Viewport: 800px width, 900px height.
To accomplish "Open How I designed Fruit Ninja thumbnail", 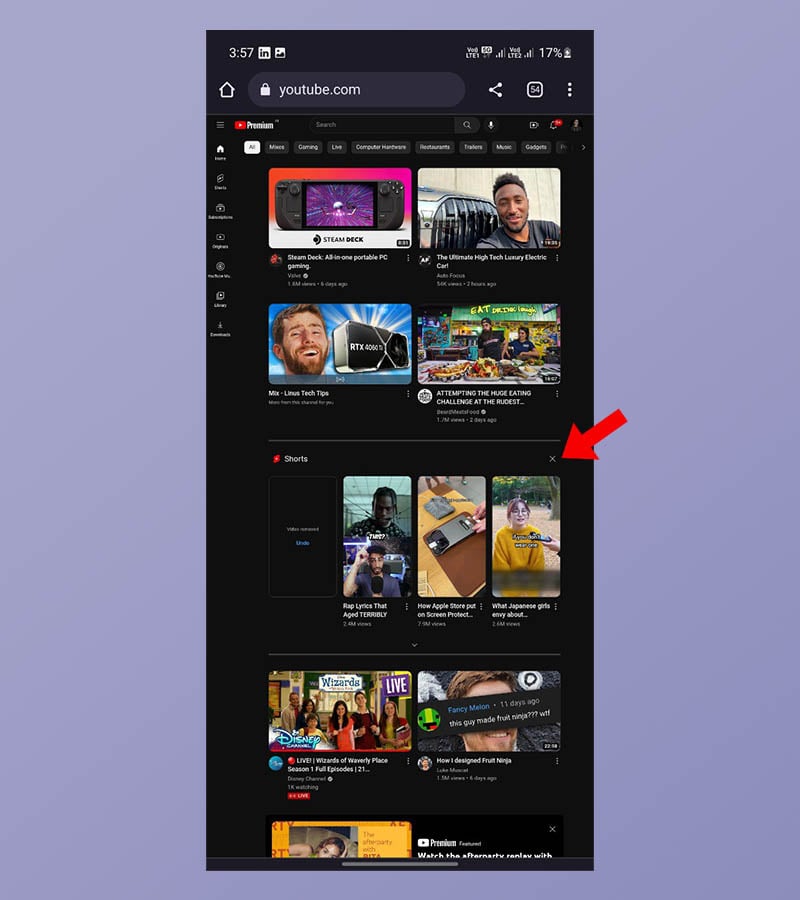I will click(x=489, y=711).
